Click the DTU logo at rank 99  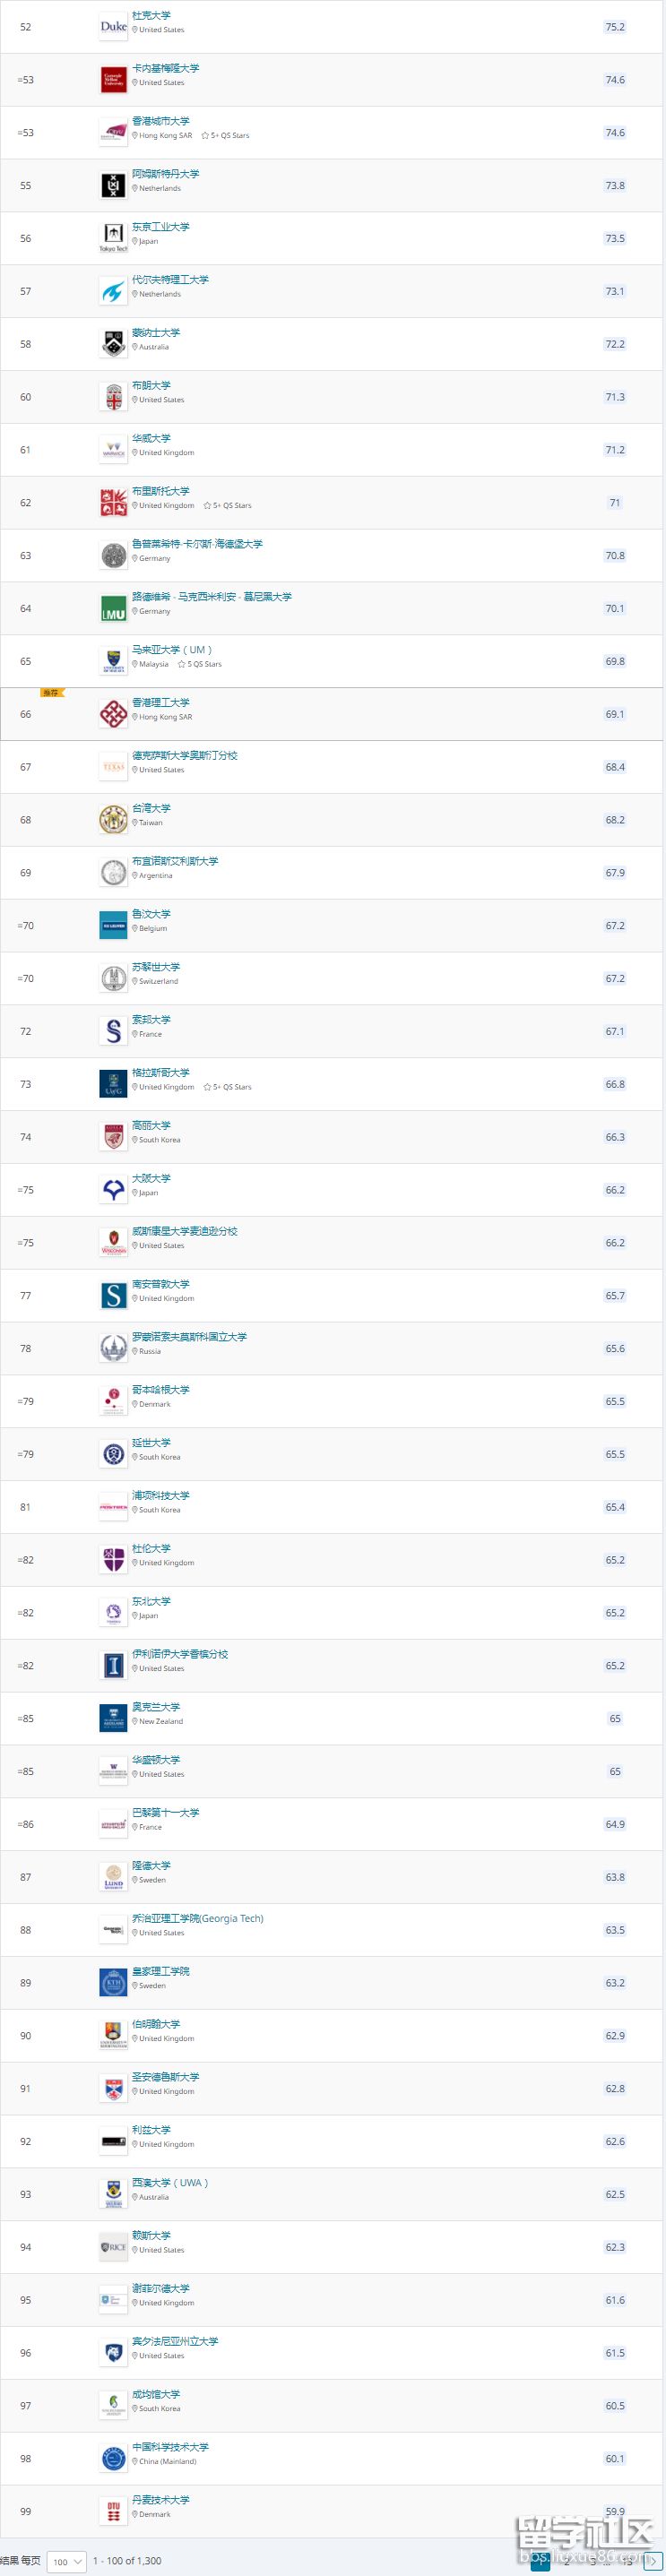pos(114,2511)
